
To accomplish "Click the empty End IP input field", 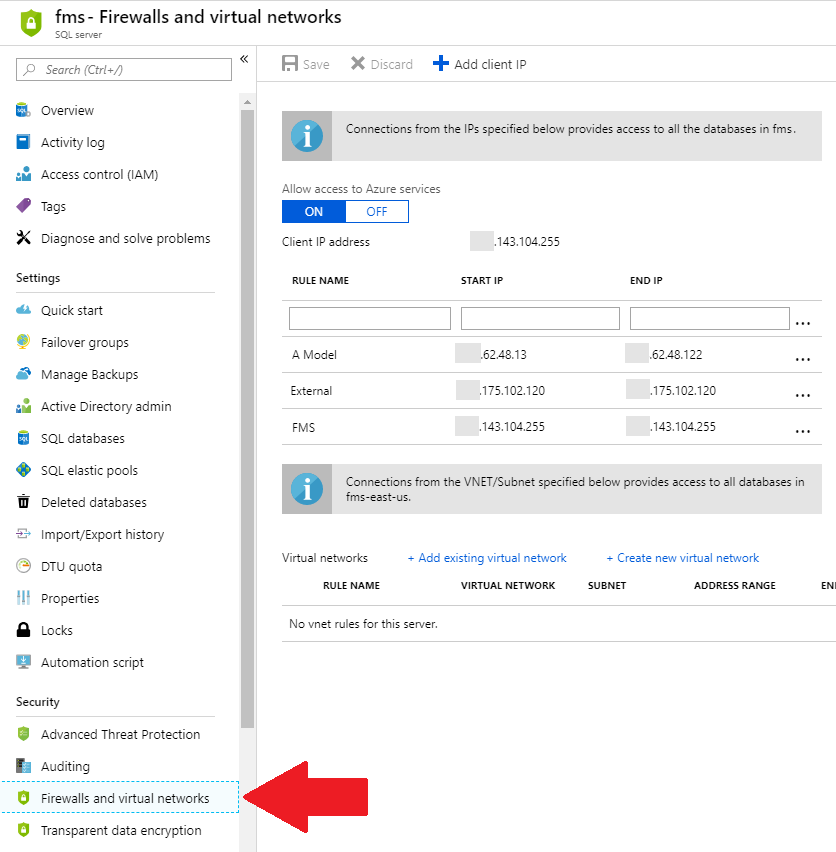I will click(709, 318).
